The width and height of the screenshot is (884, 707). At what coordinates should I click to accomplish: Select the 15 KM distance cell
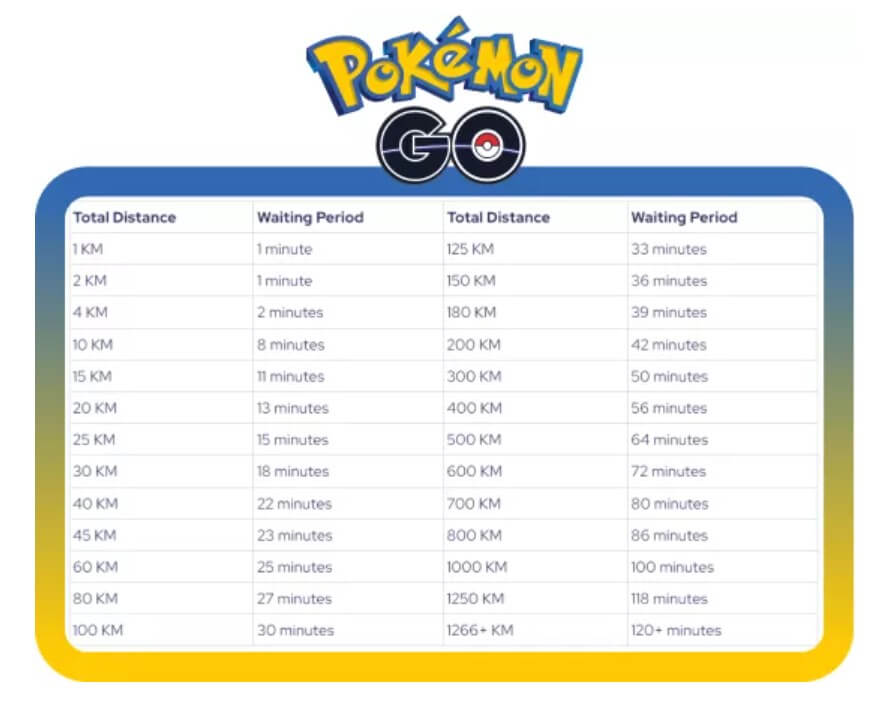[x=93, y=376]
